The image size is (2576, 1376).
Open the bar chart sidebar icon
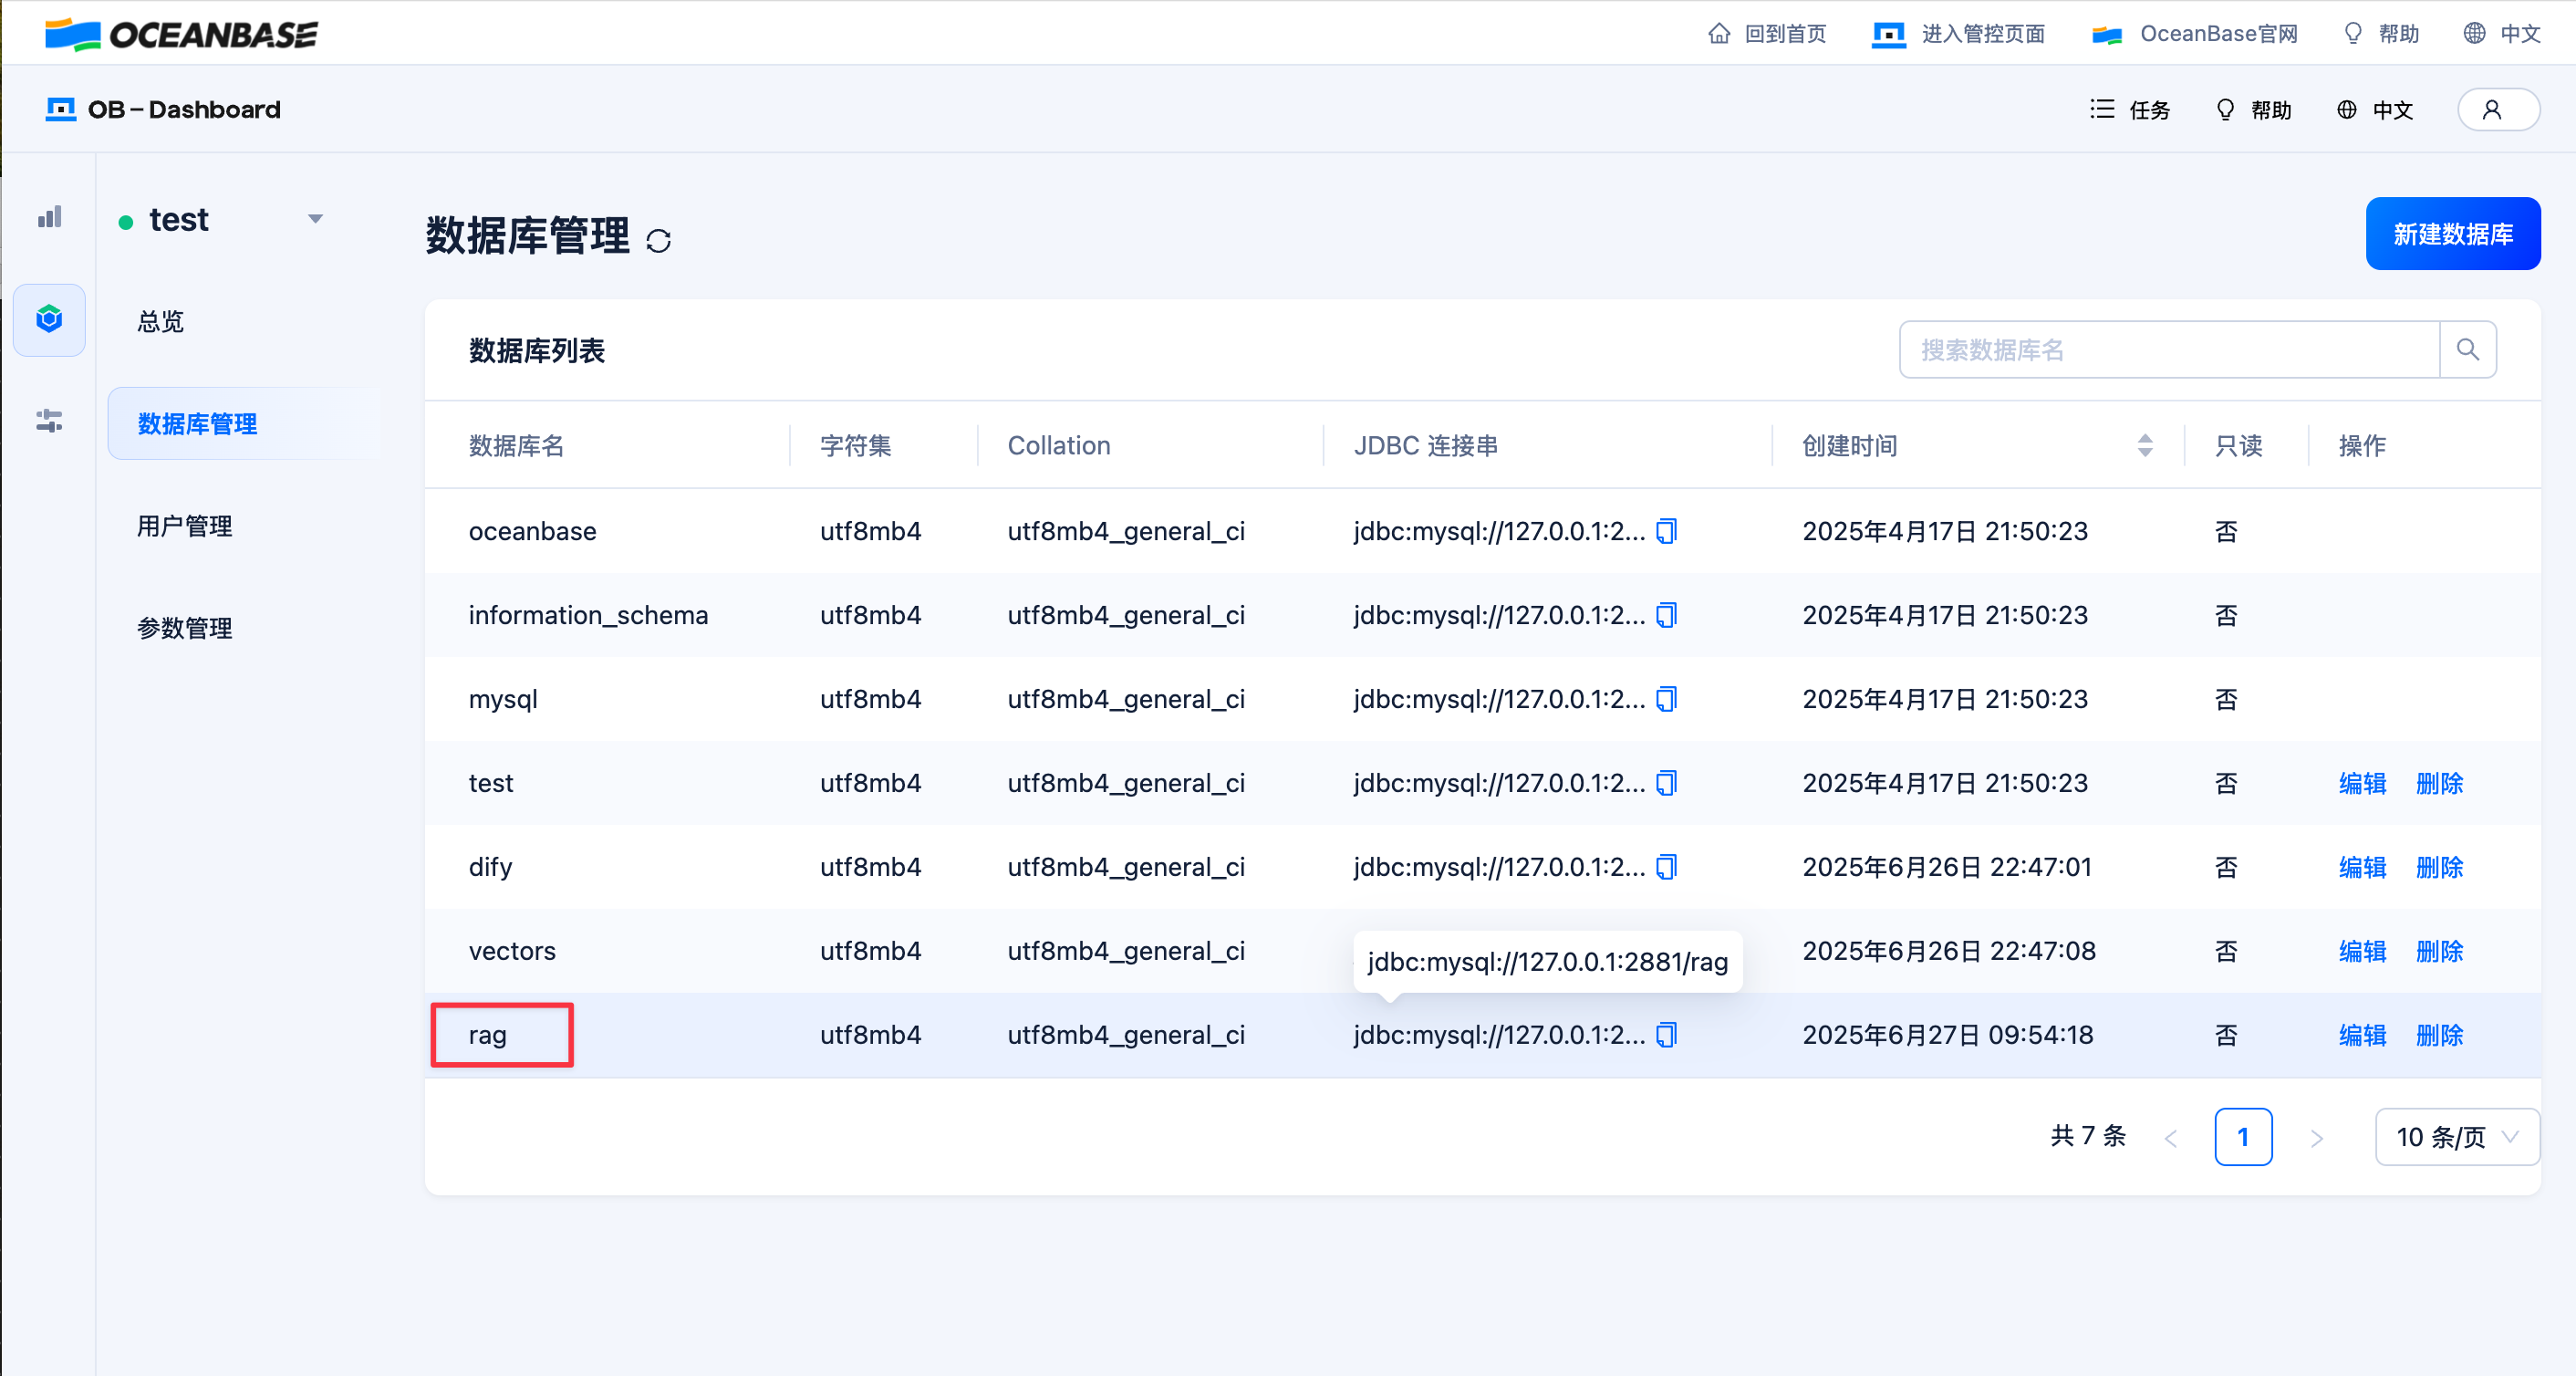coord(49,217)
